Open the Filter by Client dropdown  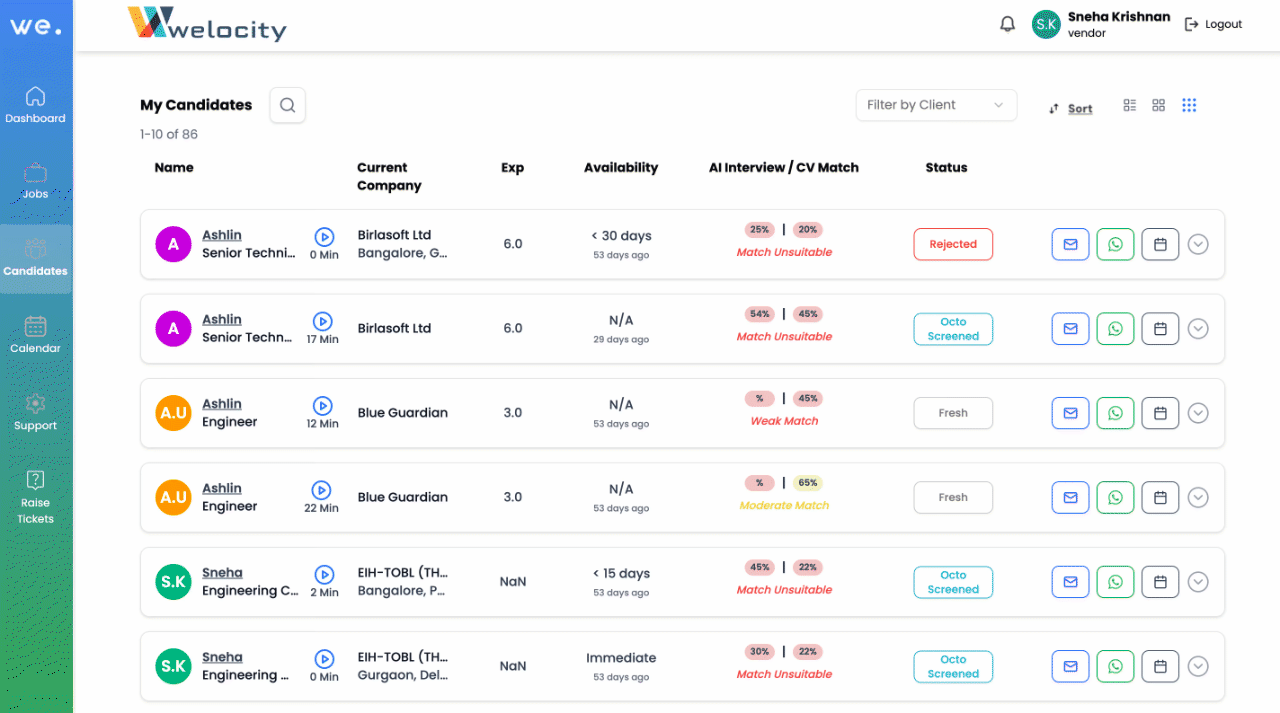click(935, 105)
